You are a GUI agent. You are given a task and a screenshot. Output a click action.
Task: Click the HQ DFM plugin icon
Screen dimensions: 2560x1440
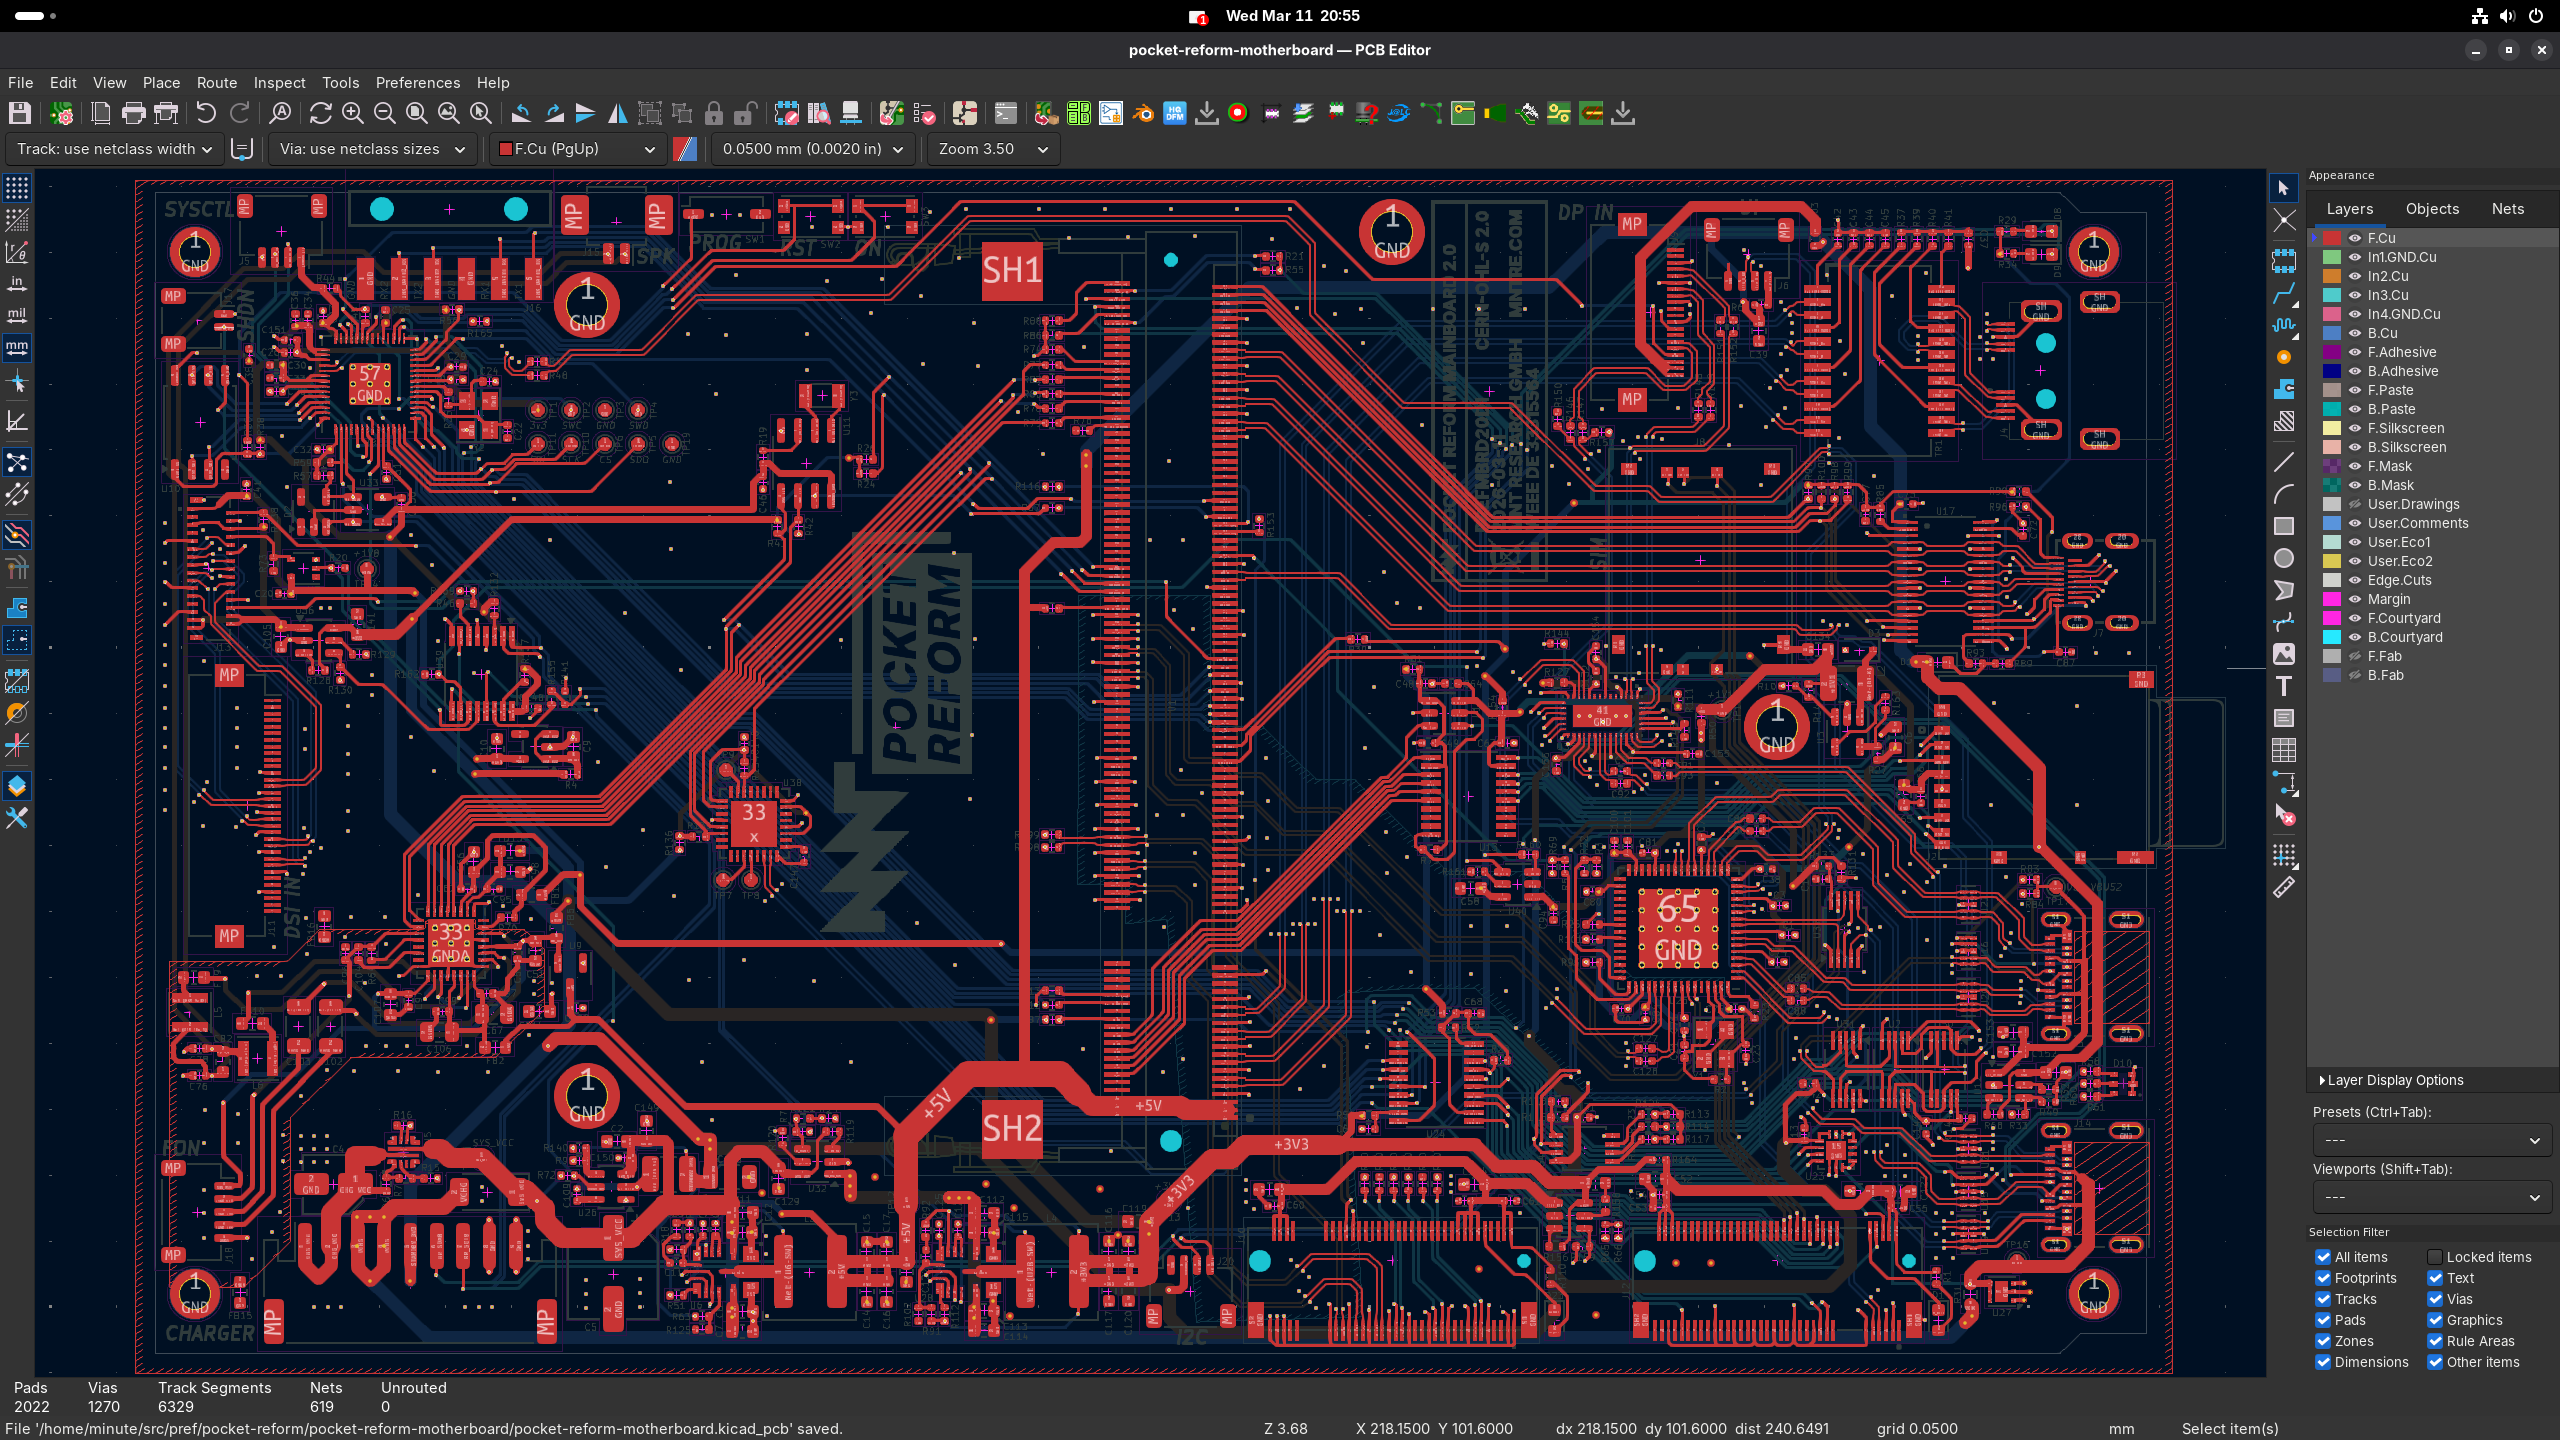(1175, 114)
